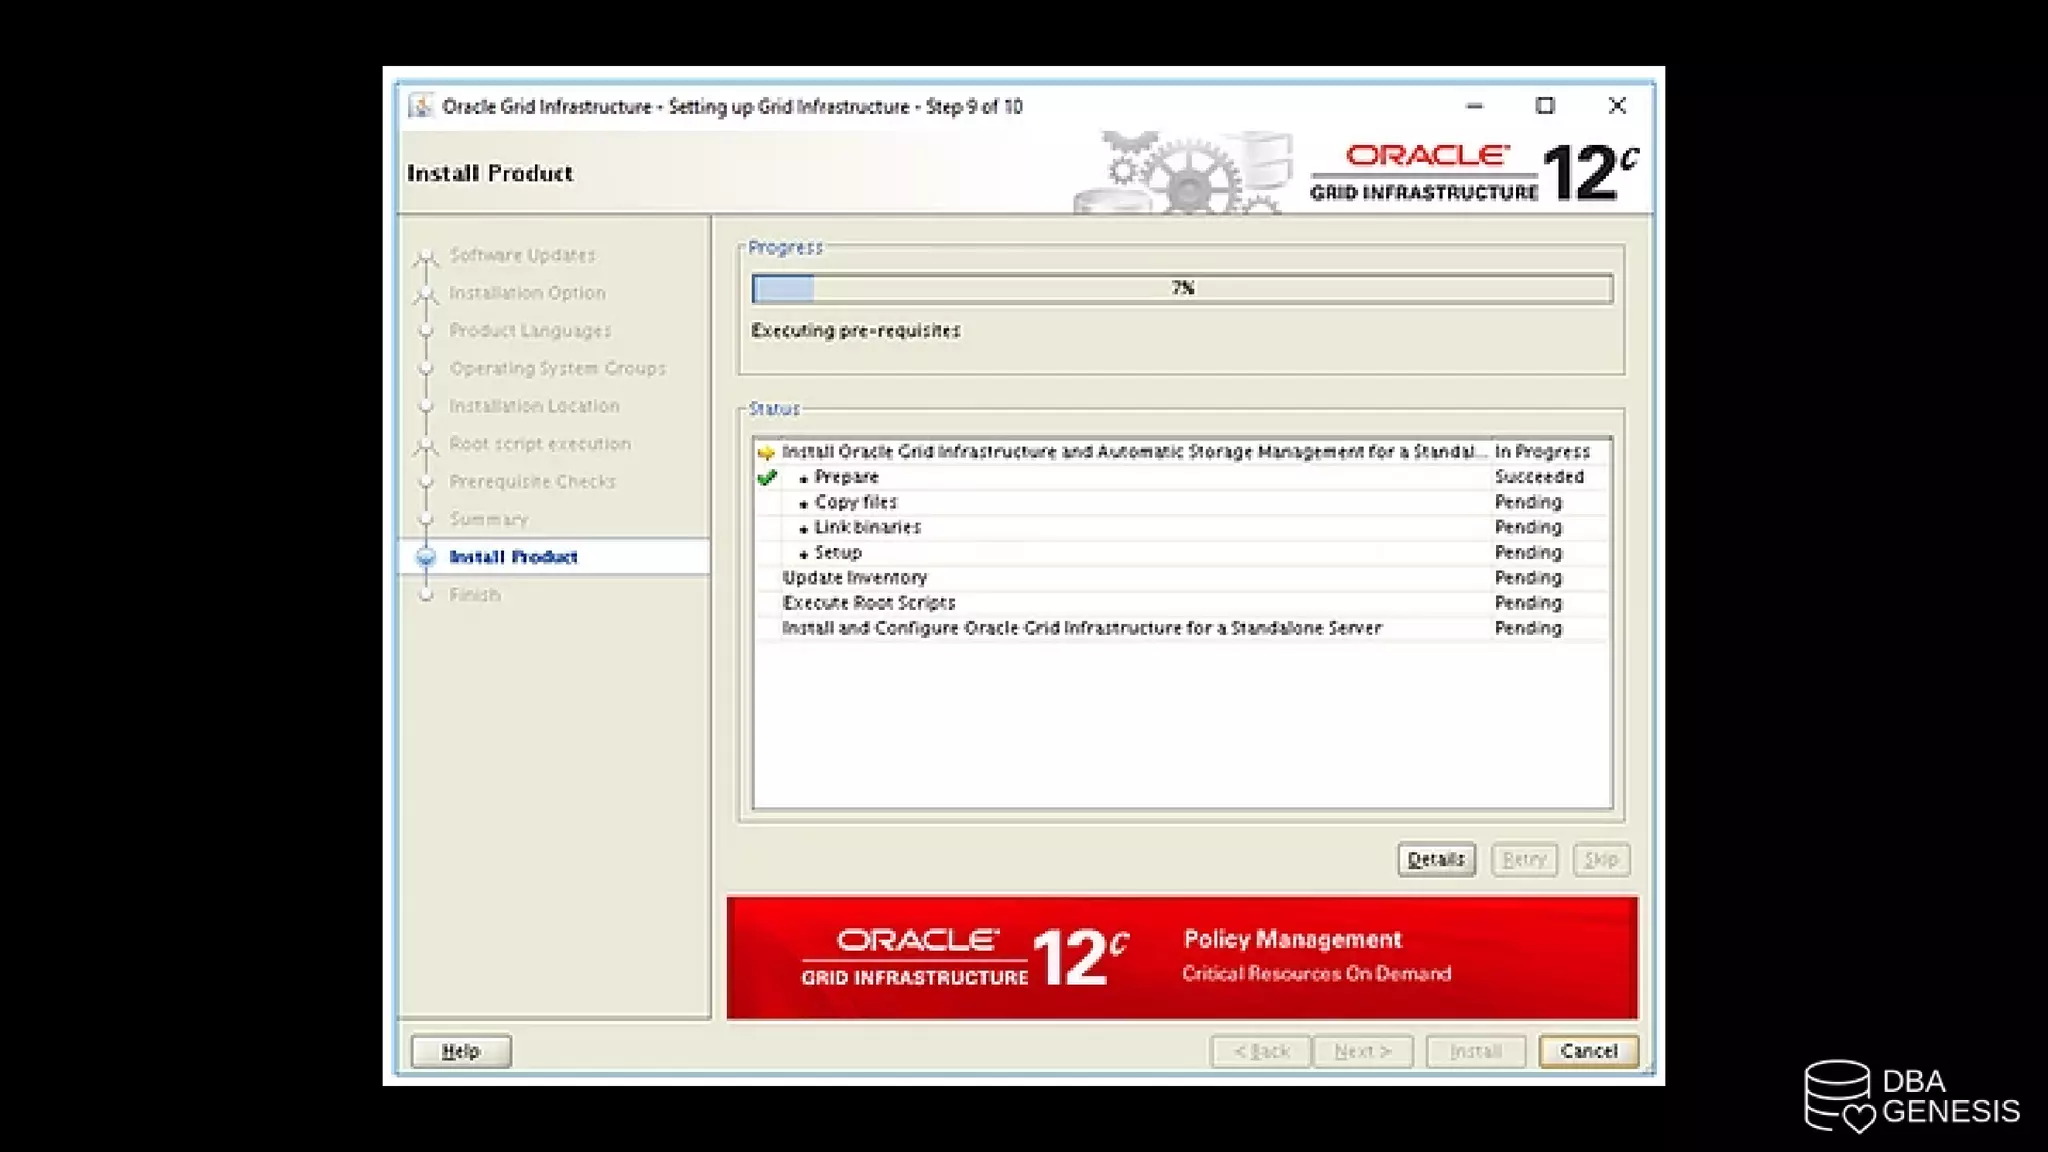Click the 7% progress bar
The height and width of the screenshot is (1152, 2048).
click(1182, 289)
